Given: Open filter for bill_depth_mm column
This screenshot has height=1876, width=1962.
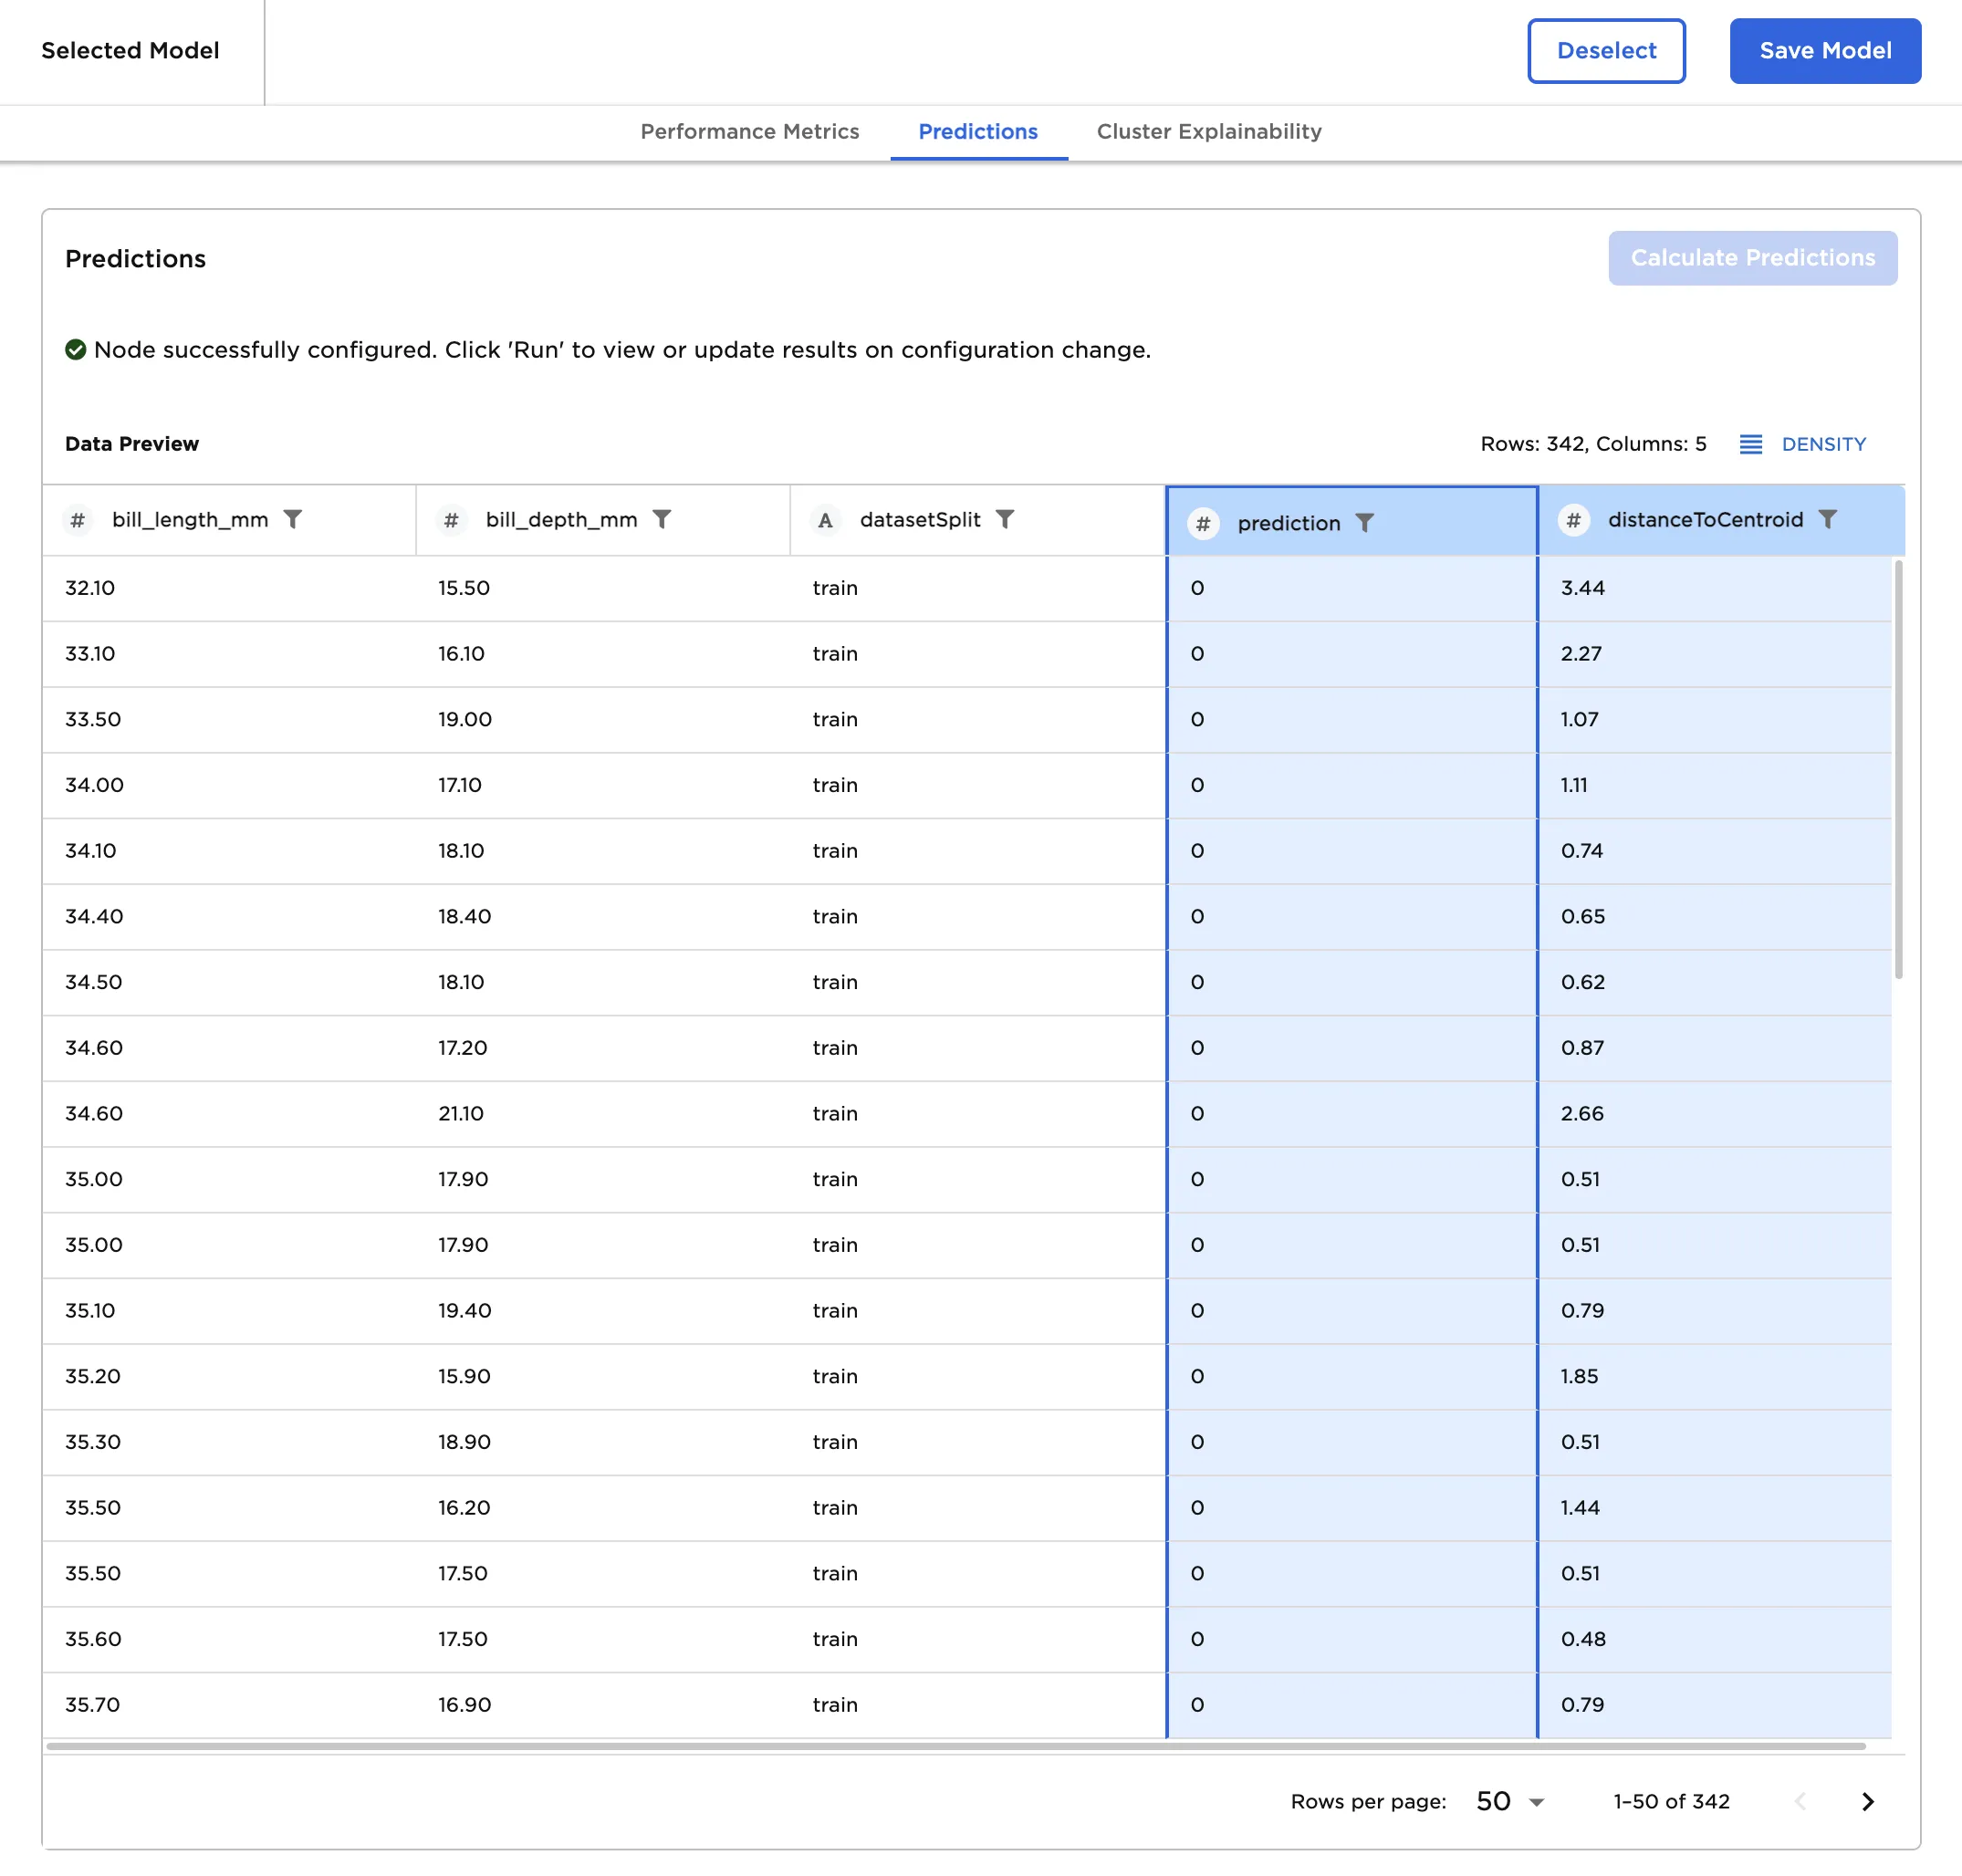Looking at the screenshot, I should pyautogui.click(x=662, y=519).
